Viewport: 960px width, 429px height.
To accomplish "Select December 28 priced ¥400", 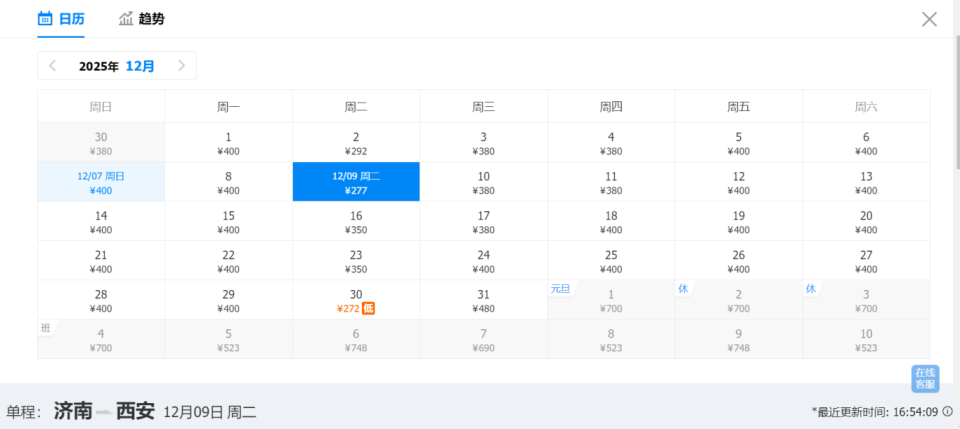I will [x=101, y=300].
